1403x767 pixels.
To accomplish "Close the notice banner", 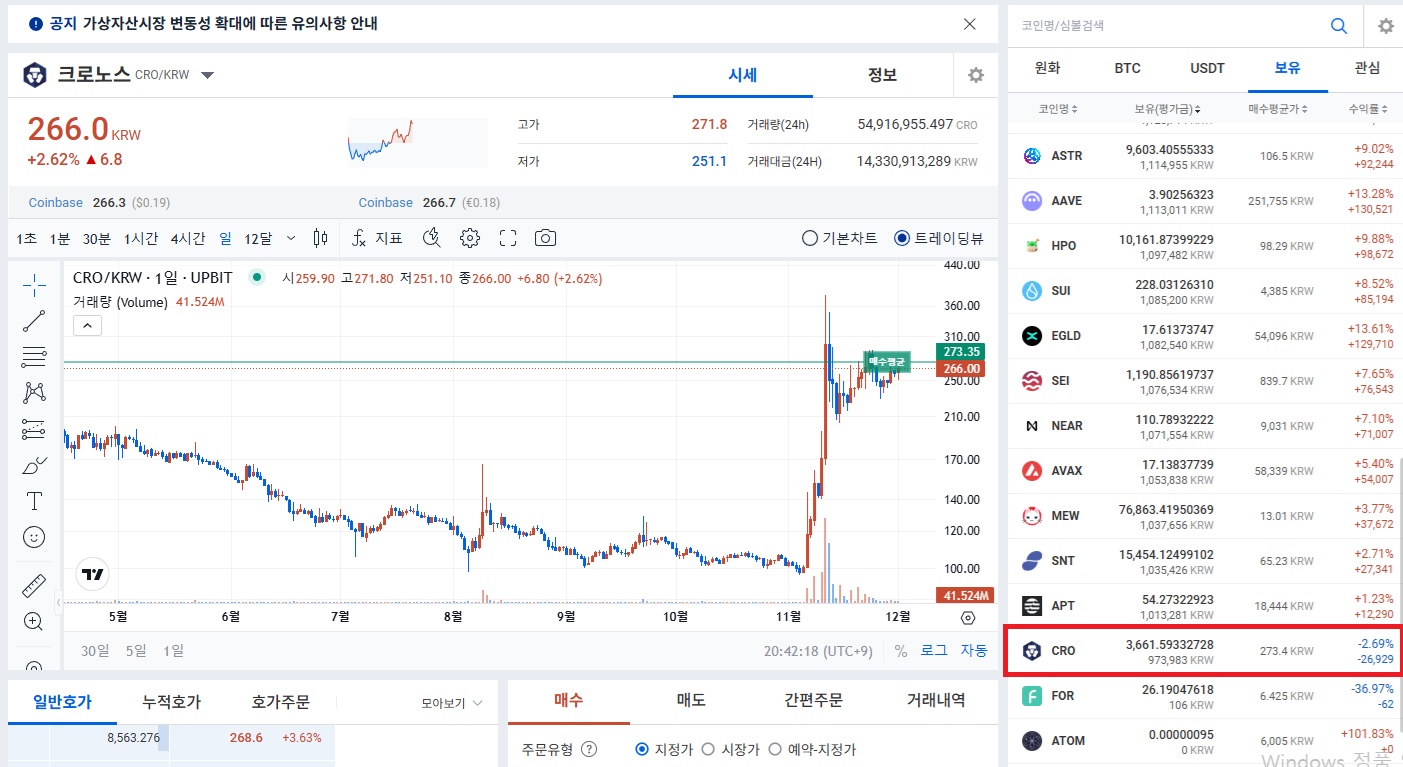I will click(969, 24).
